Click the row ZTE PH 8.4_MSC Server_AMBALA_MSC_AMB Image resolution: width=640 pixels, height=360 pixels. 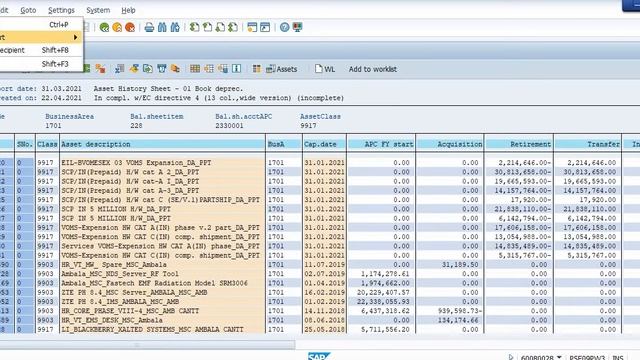(x=320, y=292)
